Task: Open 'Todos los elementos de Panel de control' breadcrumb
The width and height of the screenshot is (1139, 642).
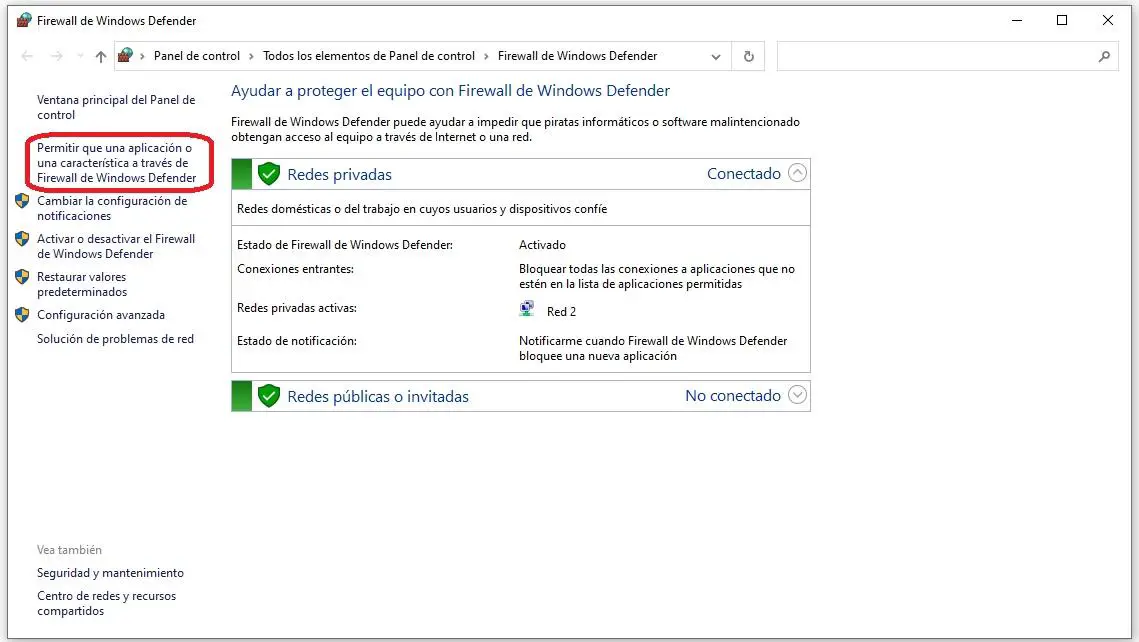Action: coord(368,56)
